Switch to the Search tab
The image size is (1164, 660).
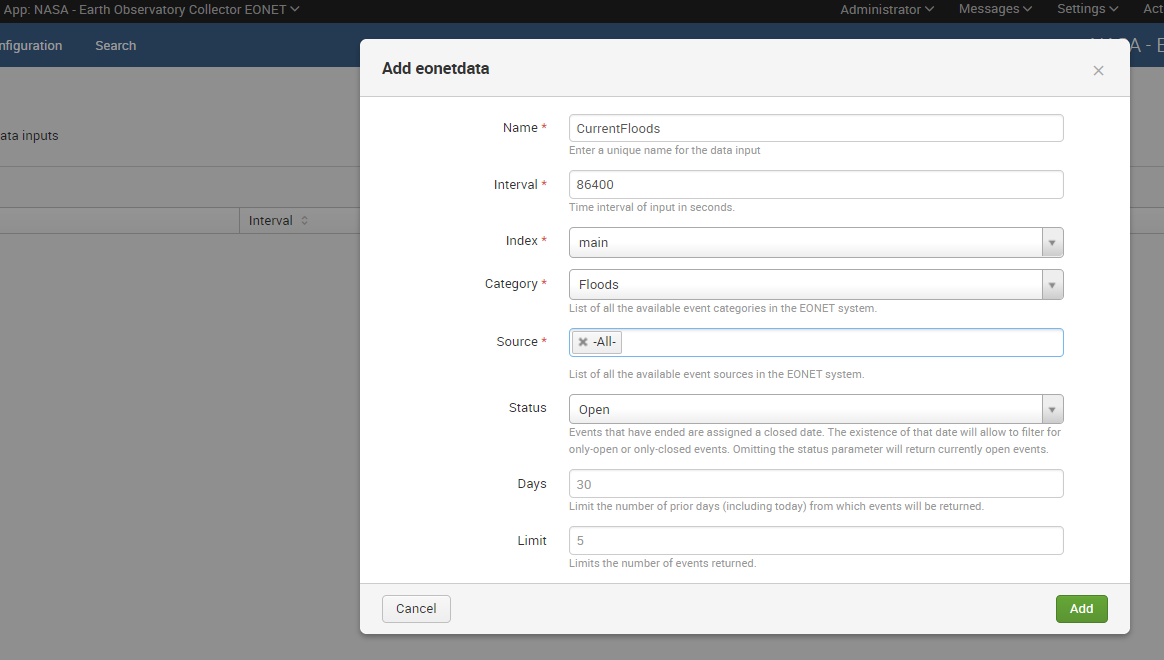click(x=115, y=45)
